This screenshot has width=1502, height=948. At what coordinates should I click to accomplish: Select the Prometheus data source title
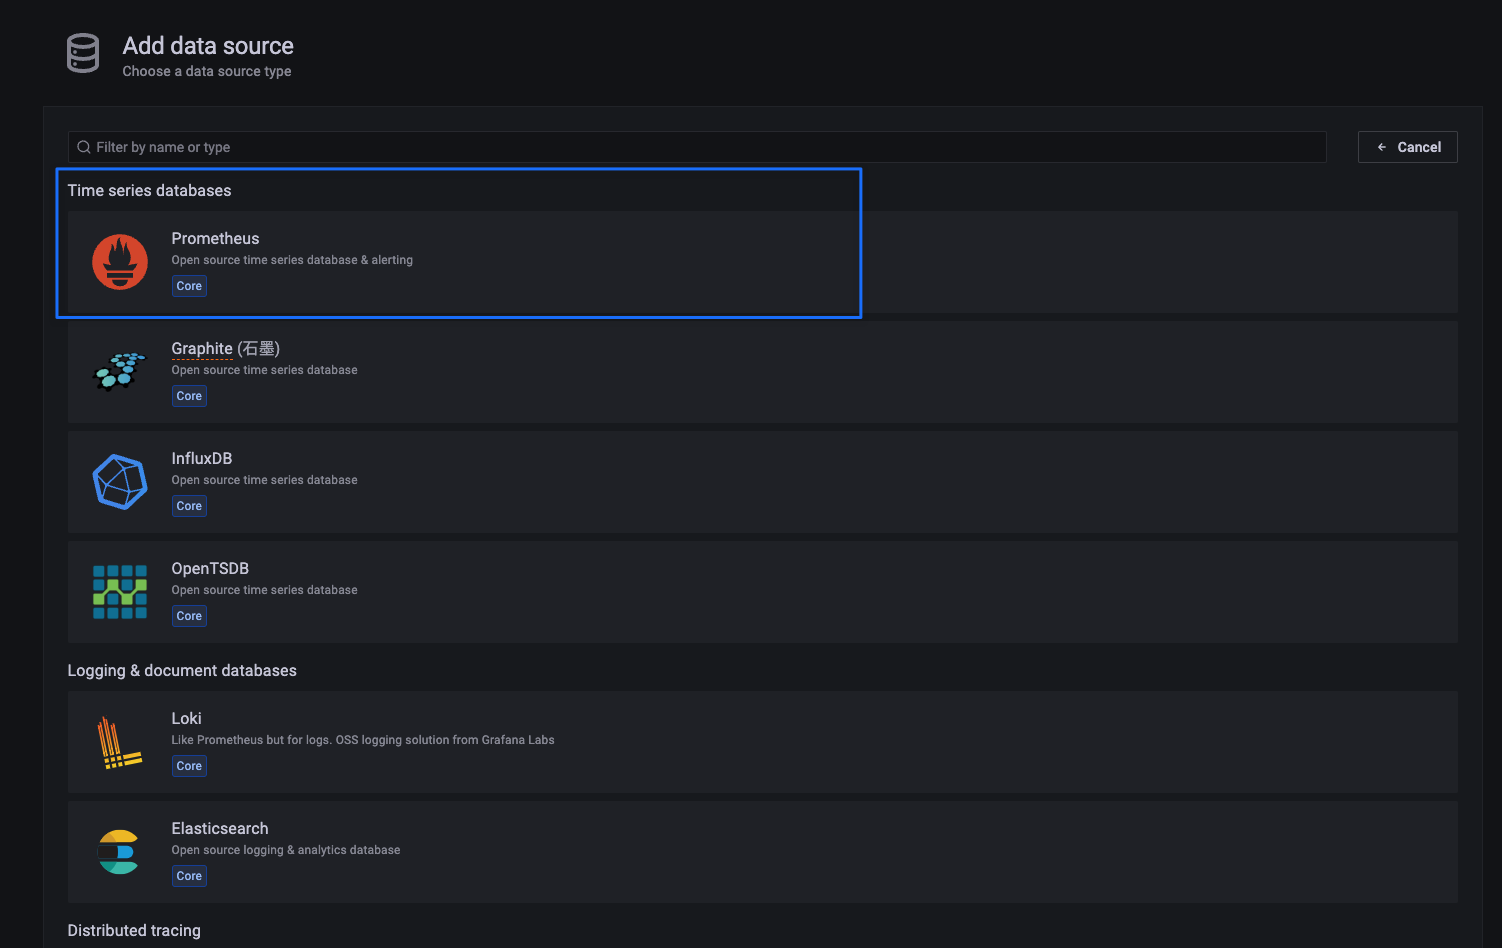pos(215,238)
